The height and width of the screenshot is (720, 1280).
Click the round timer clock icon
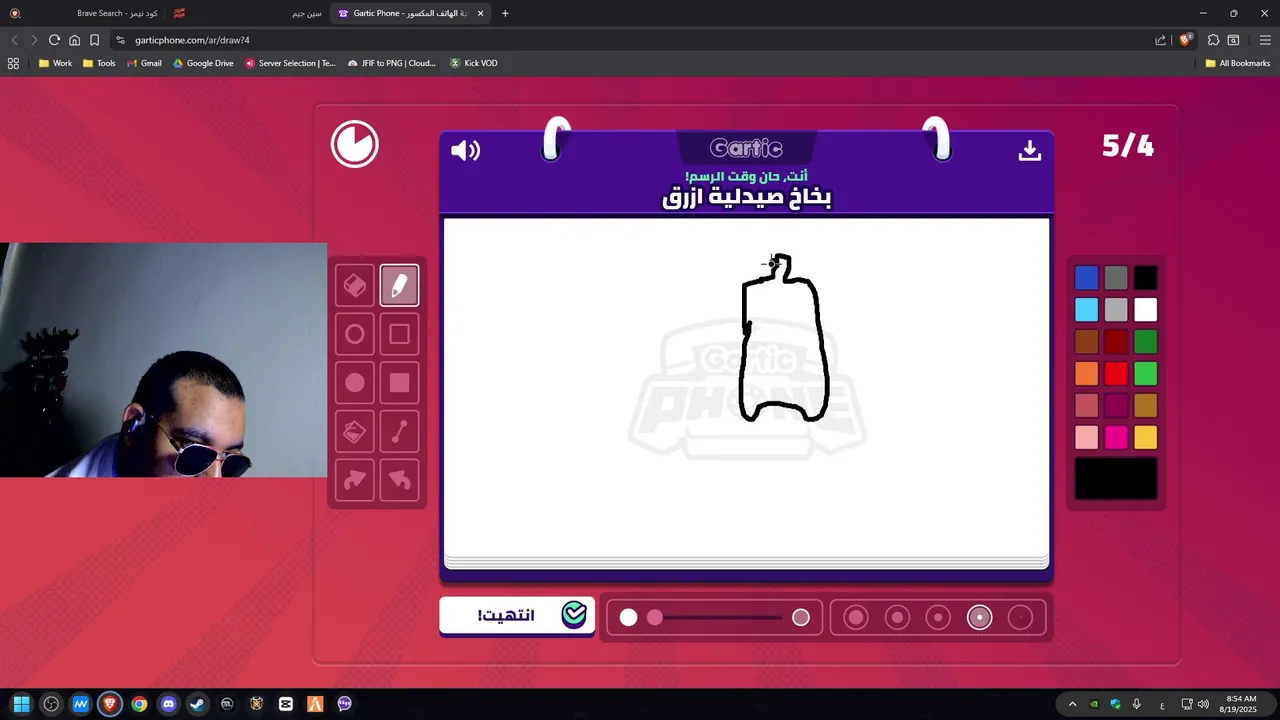click(x=355, y=145)
